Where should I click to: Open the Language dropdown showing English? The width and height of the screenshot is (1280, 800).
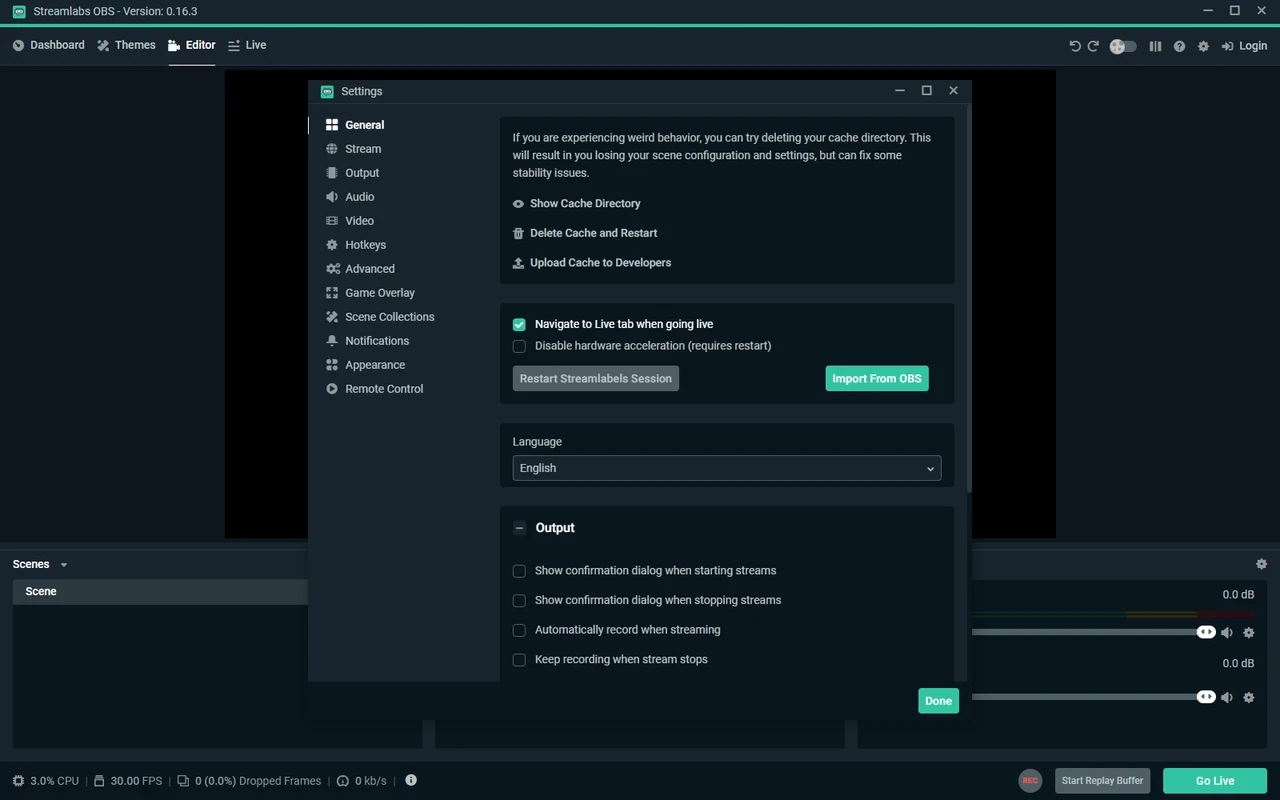tap(726, 468)
